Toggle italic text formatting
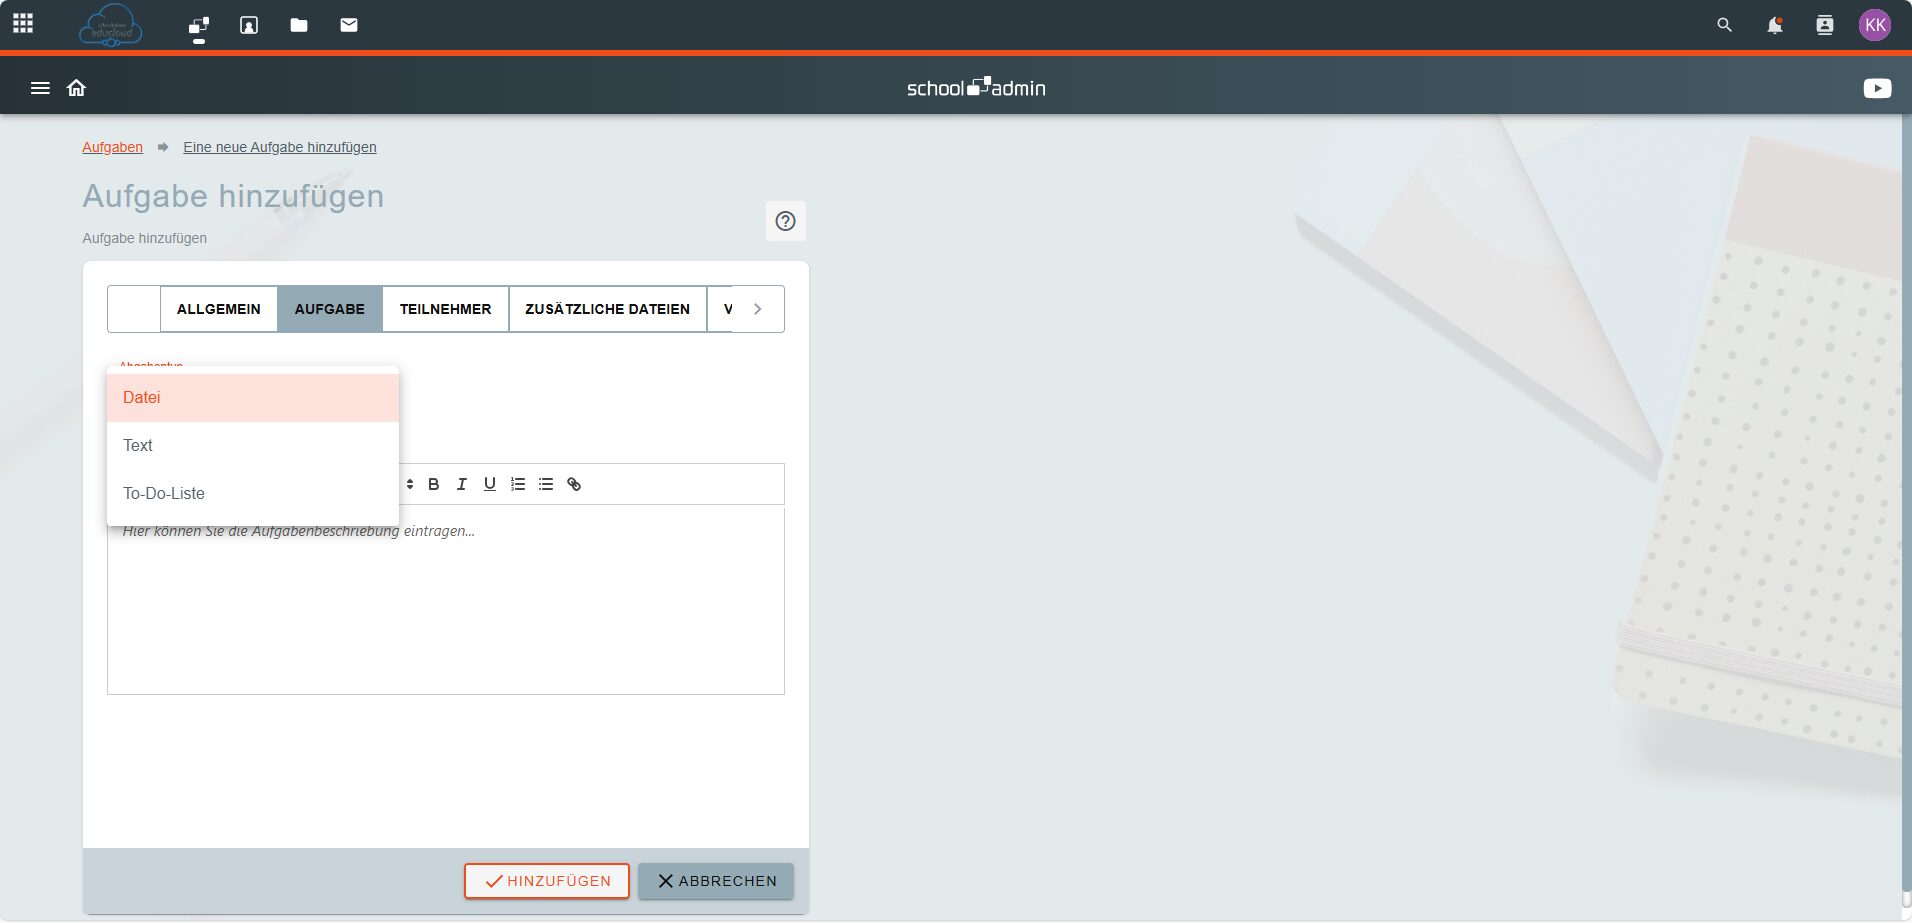1912x923 pixels. pyautogui.click(x=462, y=484)
